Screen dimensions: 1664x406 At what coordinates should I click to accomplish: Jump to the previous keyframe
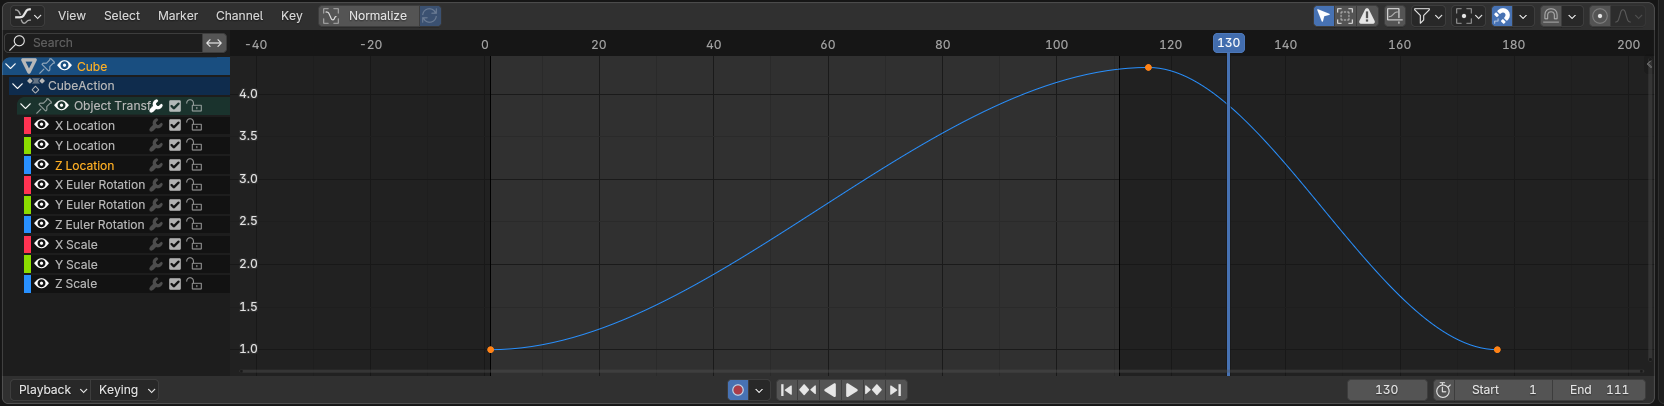pyautogui.click(x=808, y=390)
